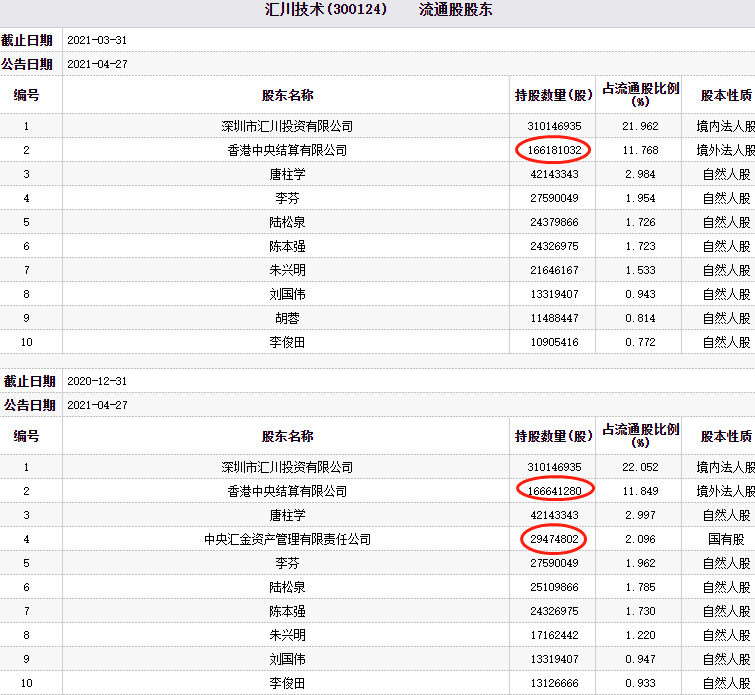The image size is (755, 695).
Task: Click the holding value 166641280
Action: click(x=554, y=491)
